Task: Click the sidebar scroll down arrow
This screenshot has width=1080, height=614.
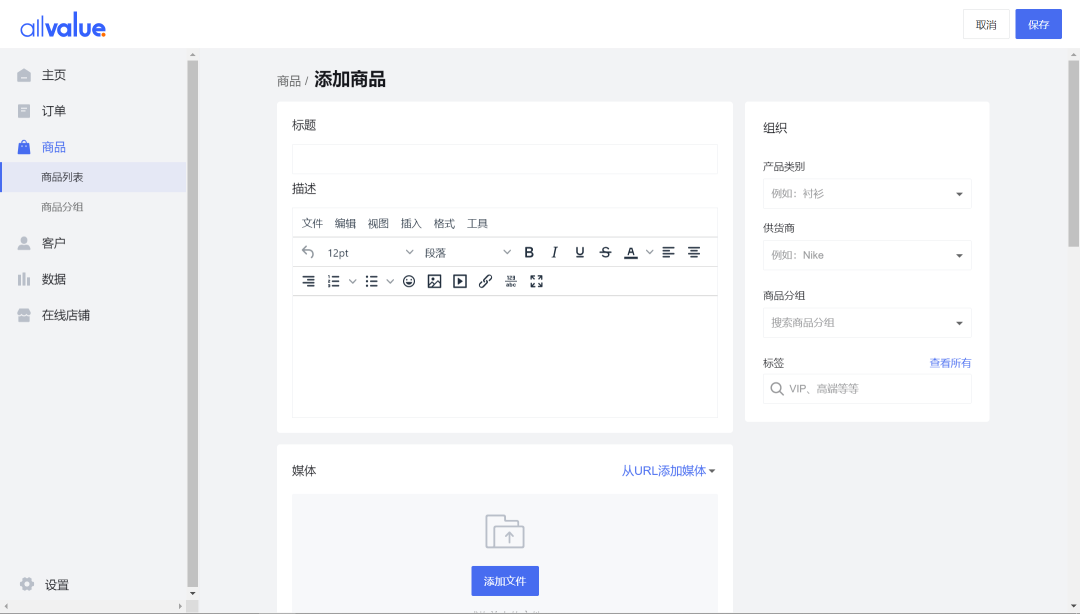Action: 193,593
